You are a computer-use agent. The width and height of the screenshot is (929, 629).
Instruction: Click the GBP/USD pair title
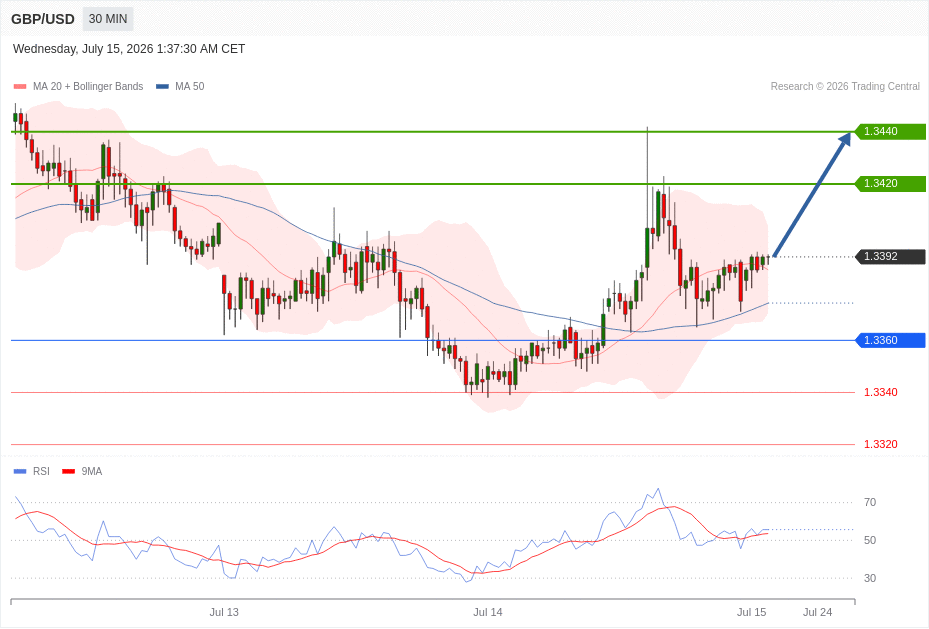[x=43, y=19]
